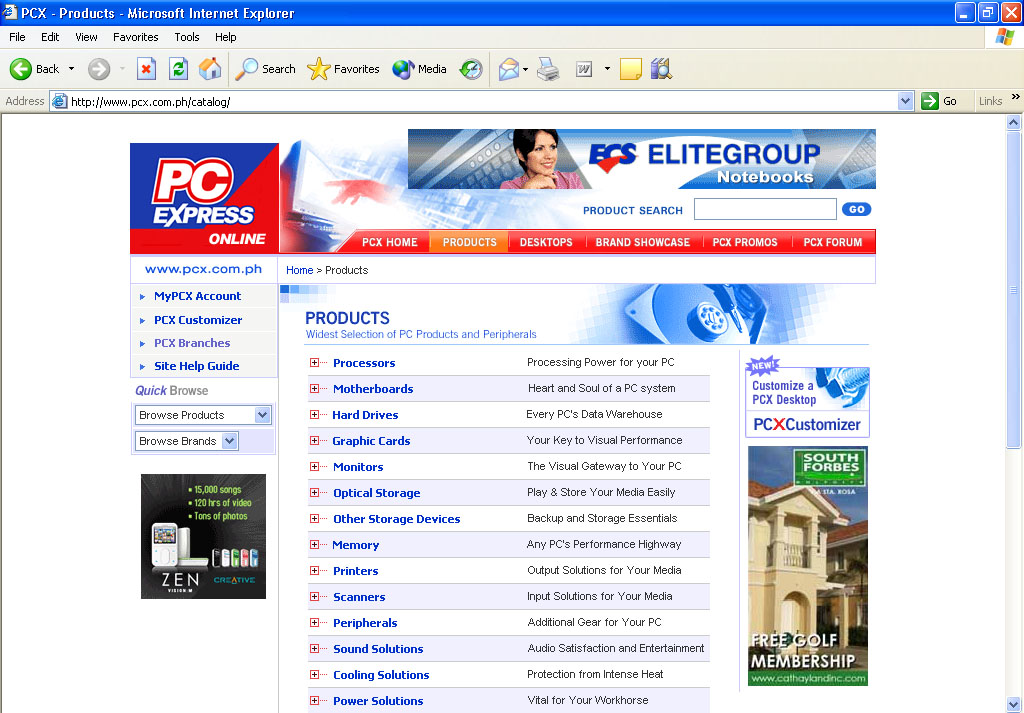Open the PCX Branches link
The image size is (1024, 713).
(192, 343)
